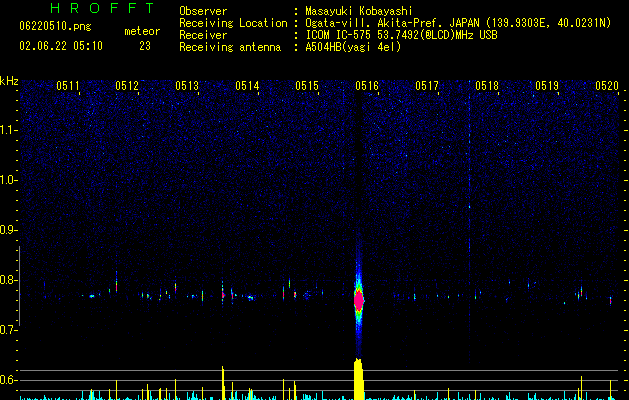Select the Ogata-vill. Akita-Pref. JAPAN location text

458,23
